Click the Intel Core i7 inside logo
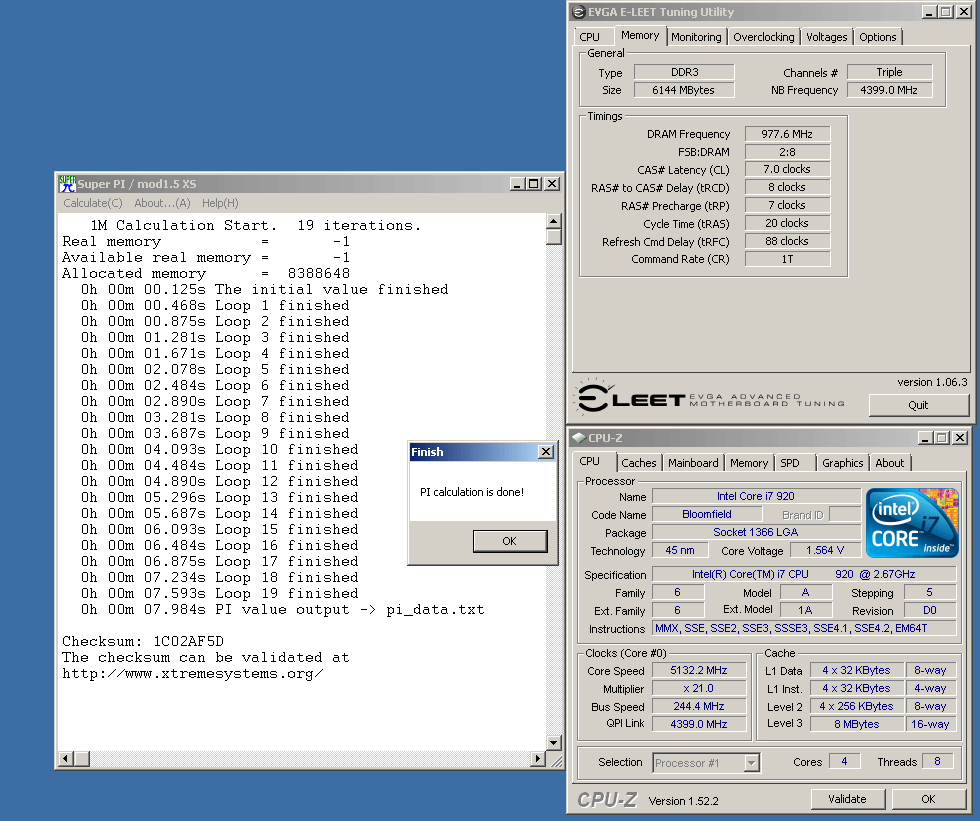Viewport: 980px width, 821px height. pyautogui.click(x=912, y=523)
